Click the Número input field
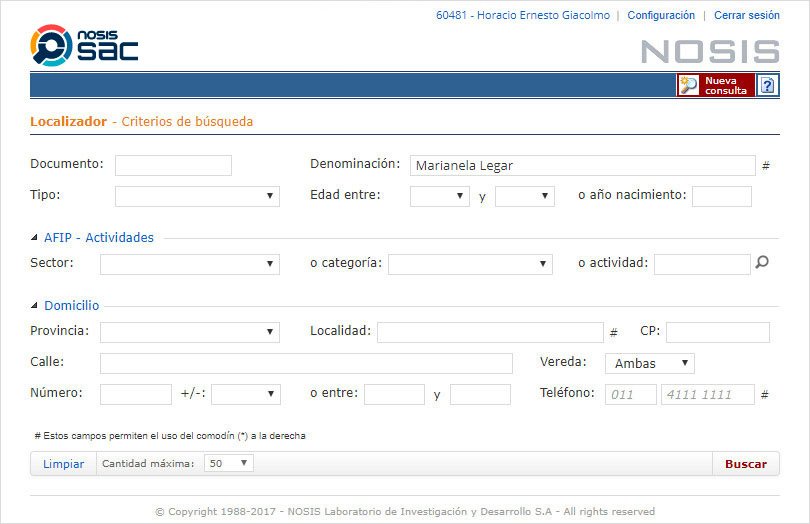The image size is (810, 524). point(136,394)
